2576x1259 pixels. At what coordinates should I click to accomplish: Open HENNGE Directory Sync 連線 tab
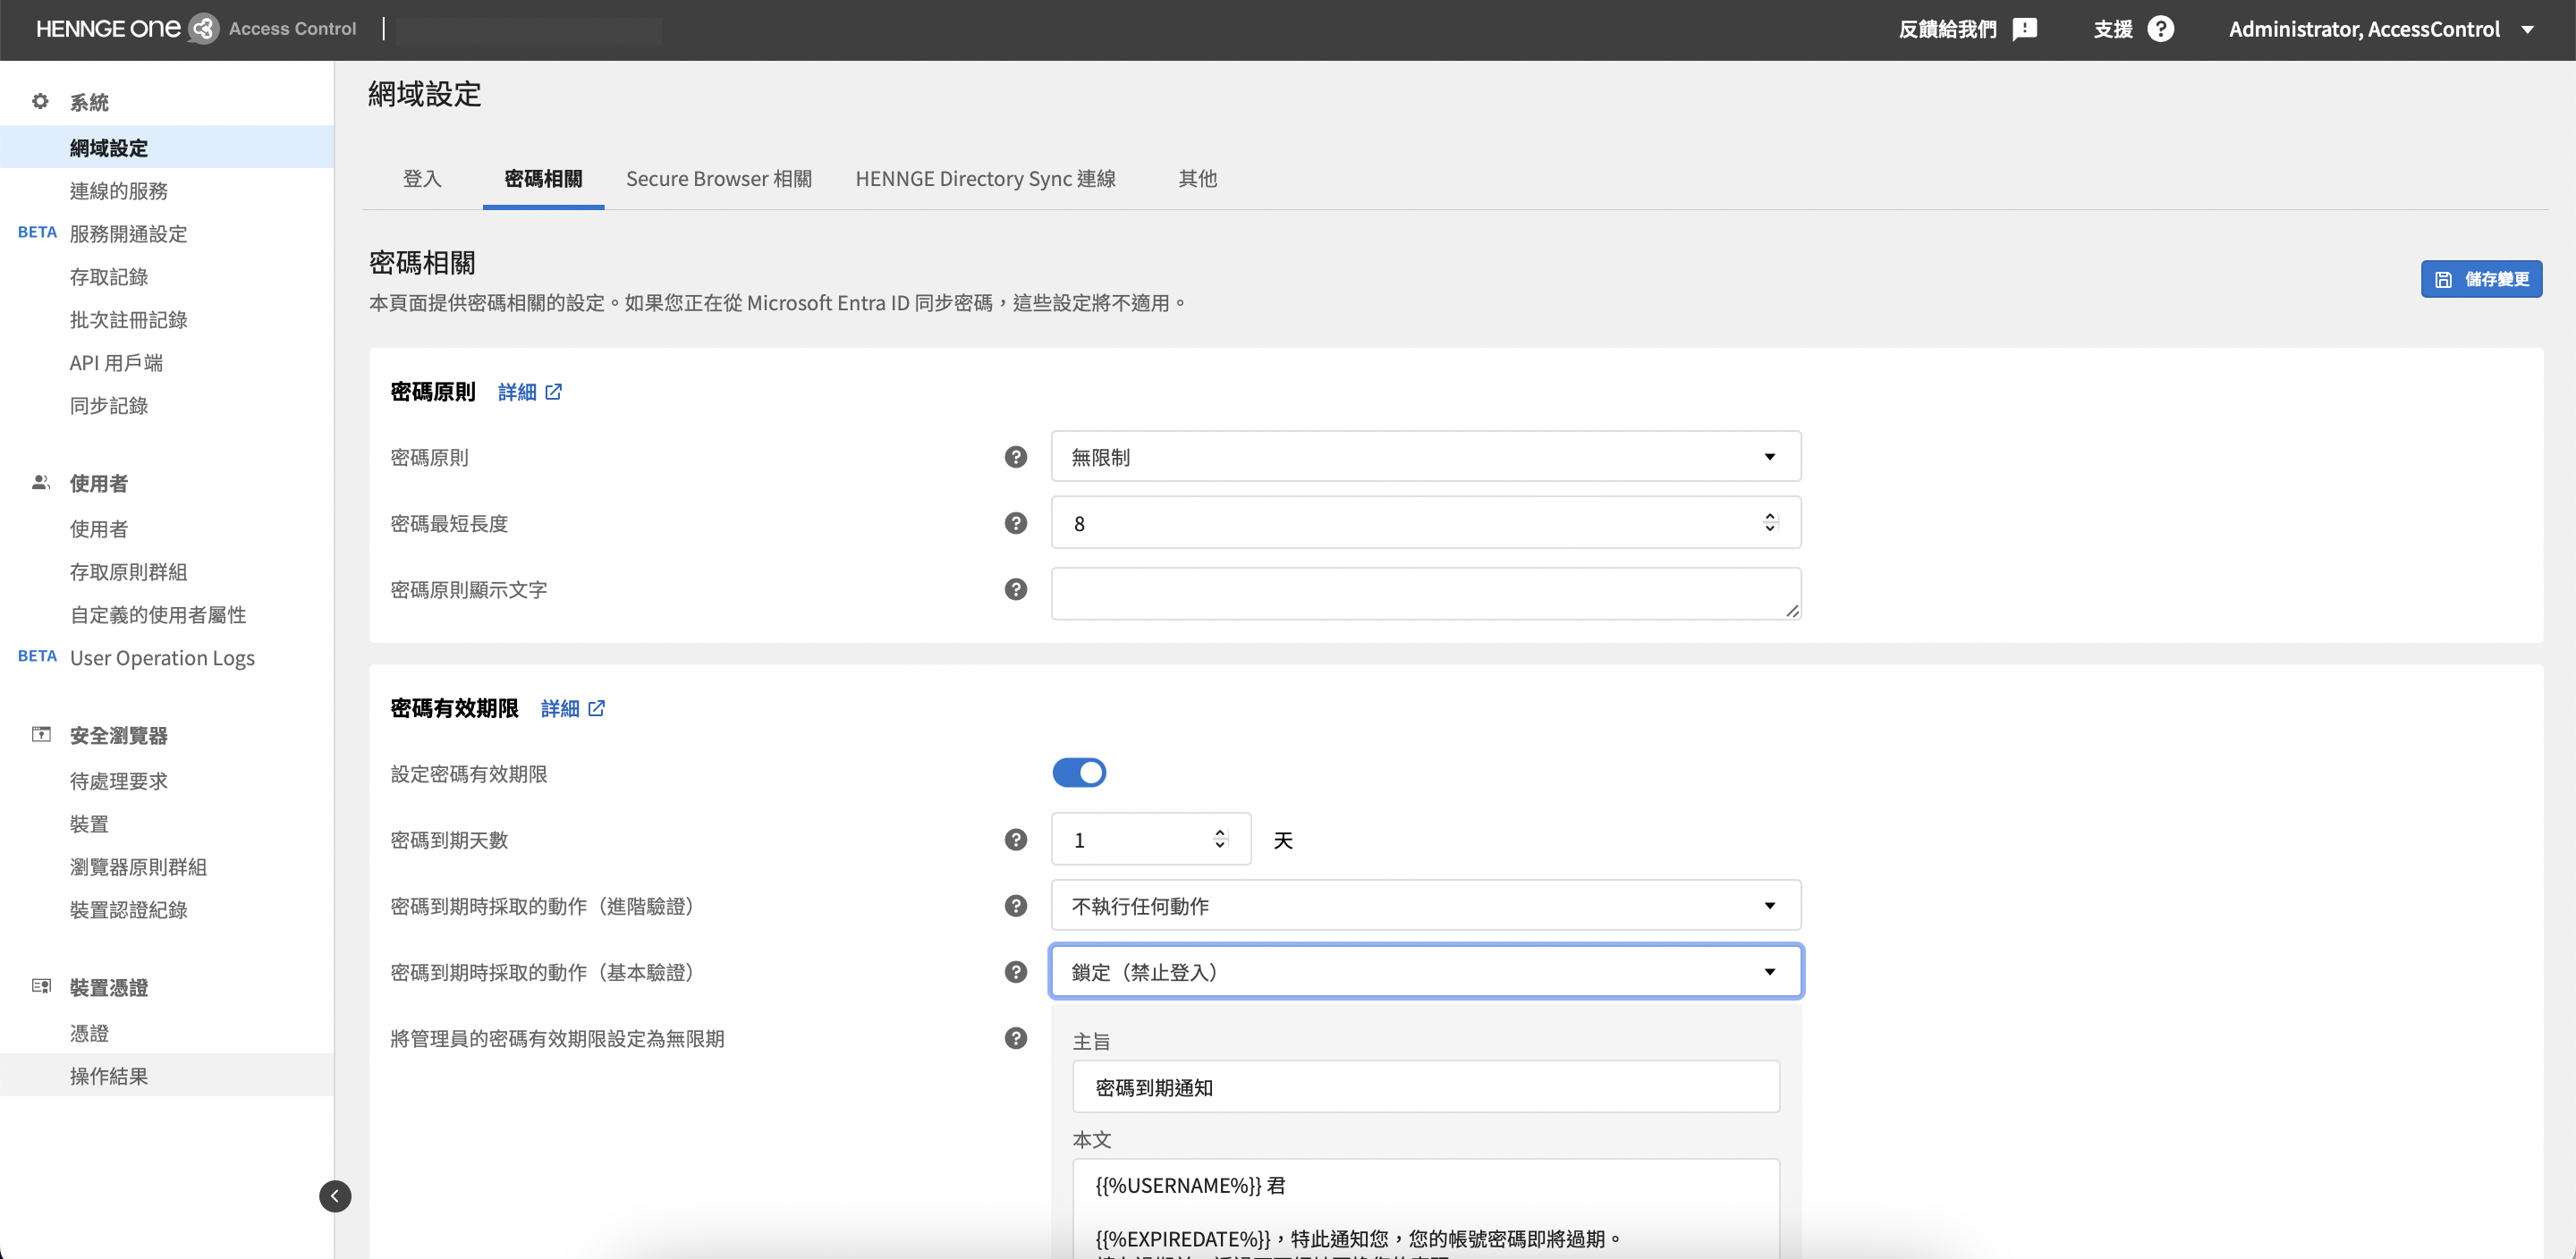click(985, 178)
